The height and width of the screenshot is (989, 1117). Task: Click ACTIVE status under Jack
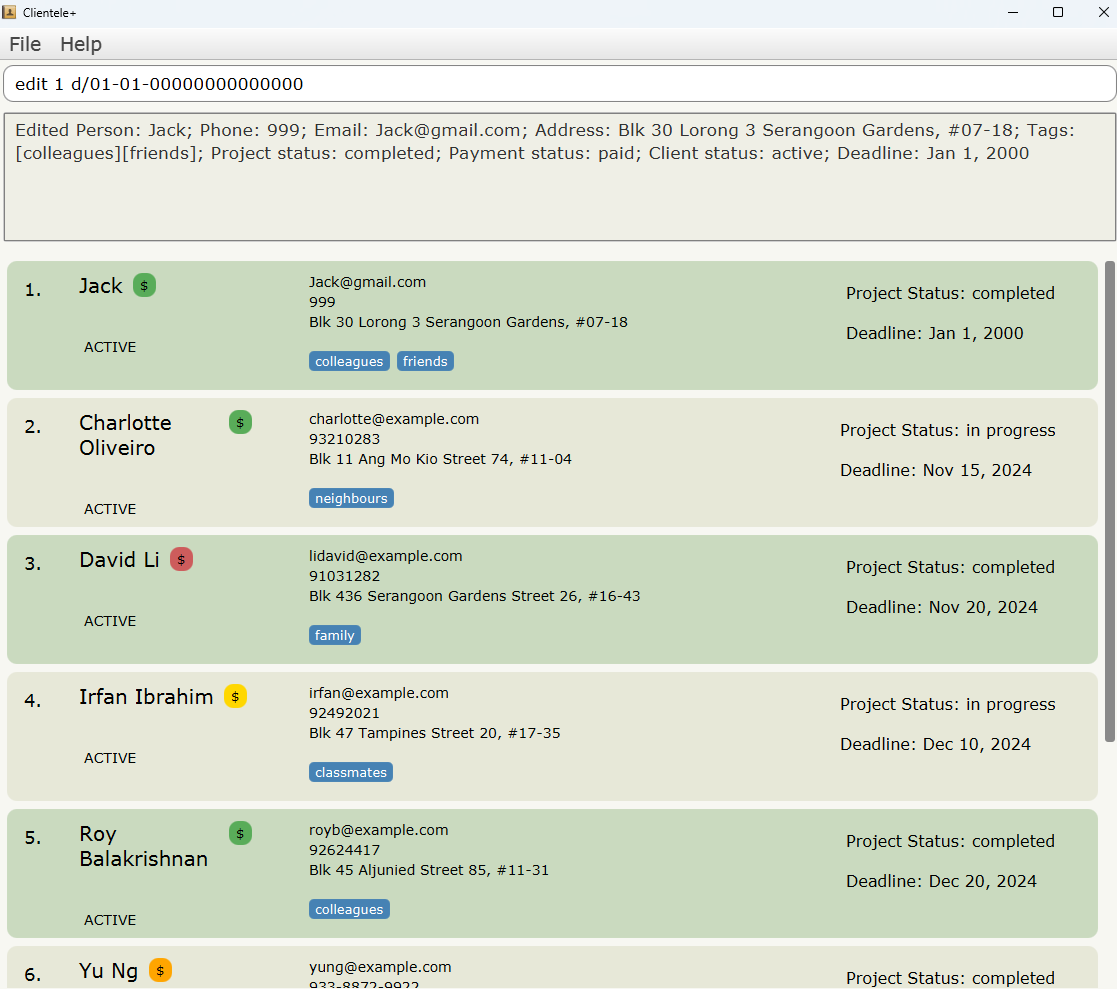[x=110, y=347]
